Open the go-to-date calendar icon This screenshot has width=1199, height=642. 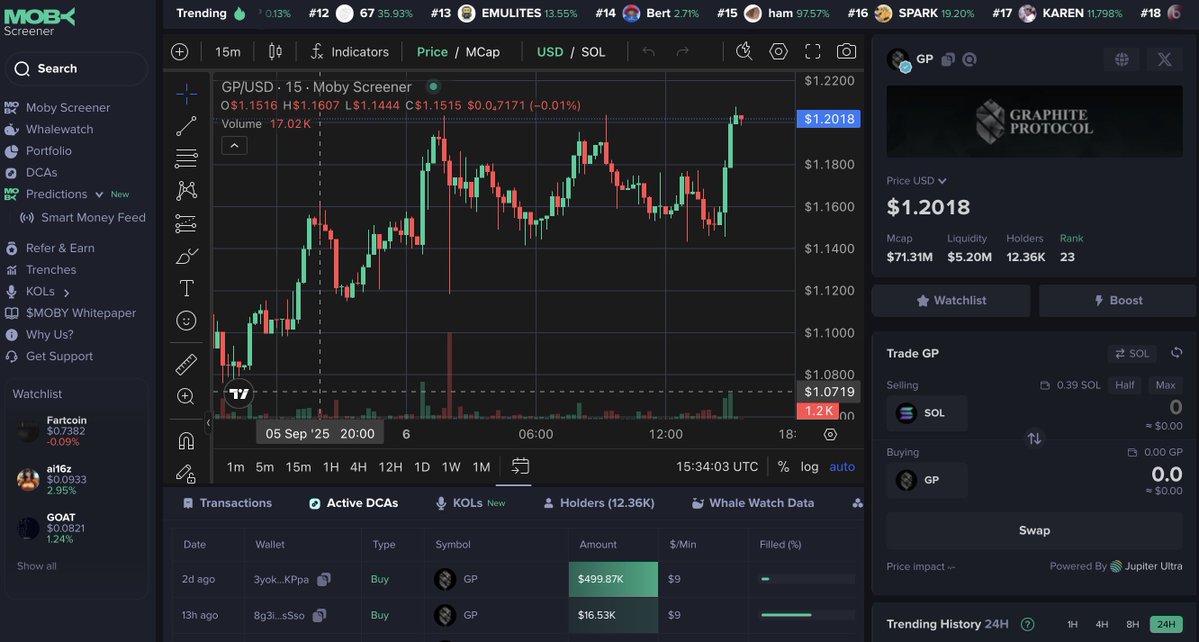pos(520,466)
